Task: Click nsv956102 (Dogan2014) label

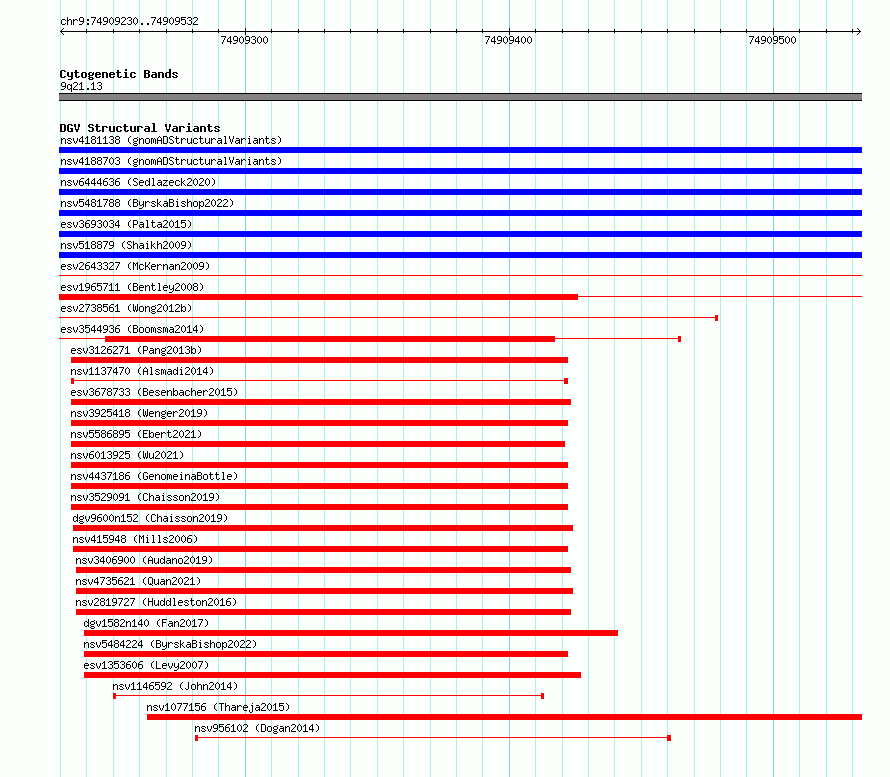Action: (x=257, y=728)
